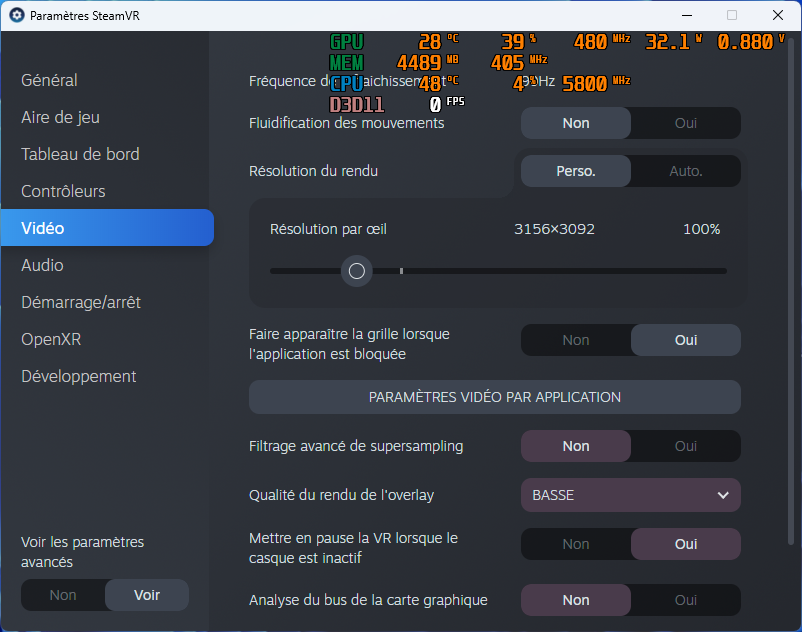Minimize the Paramètres SteamVR window
The image size is (802, 632).
pos(687,15)
